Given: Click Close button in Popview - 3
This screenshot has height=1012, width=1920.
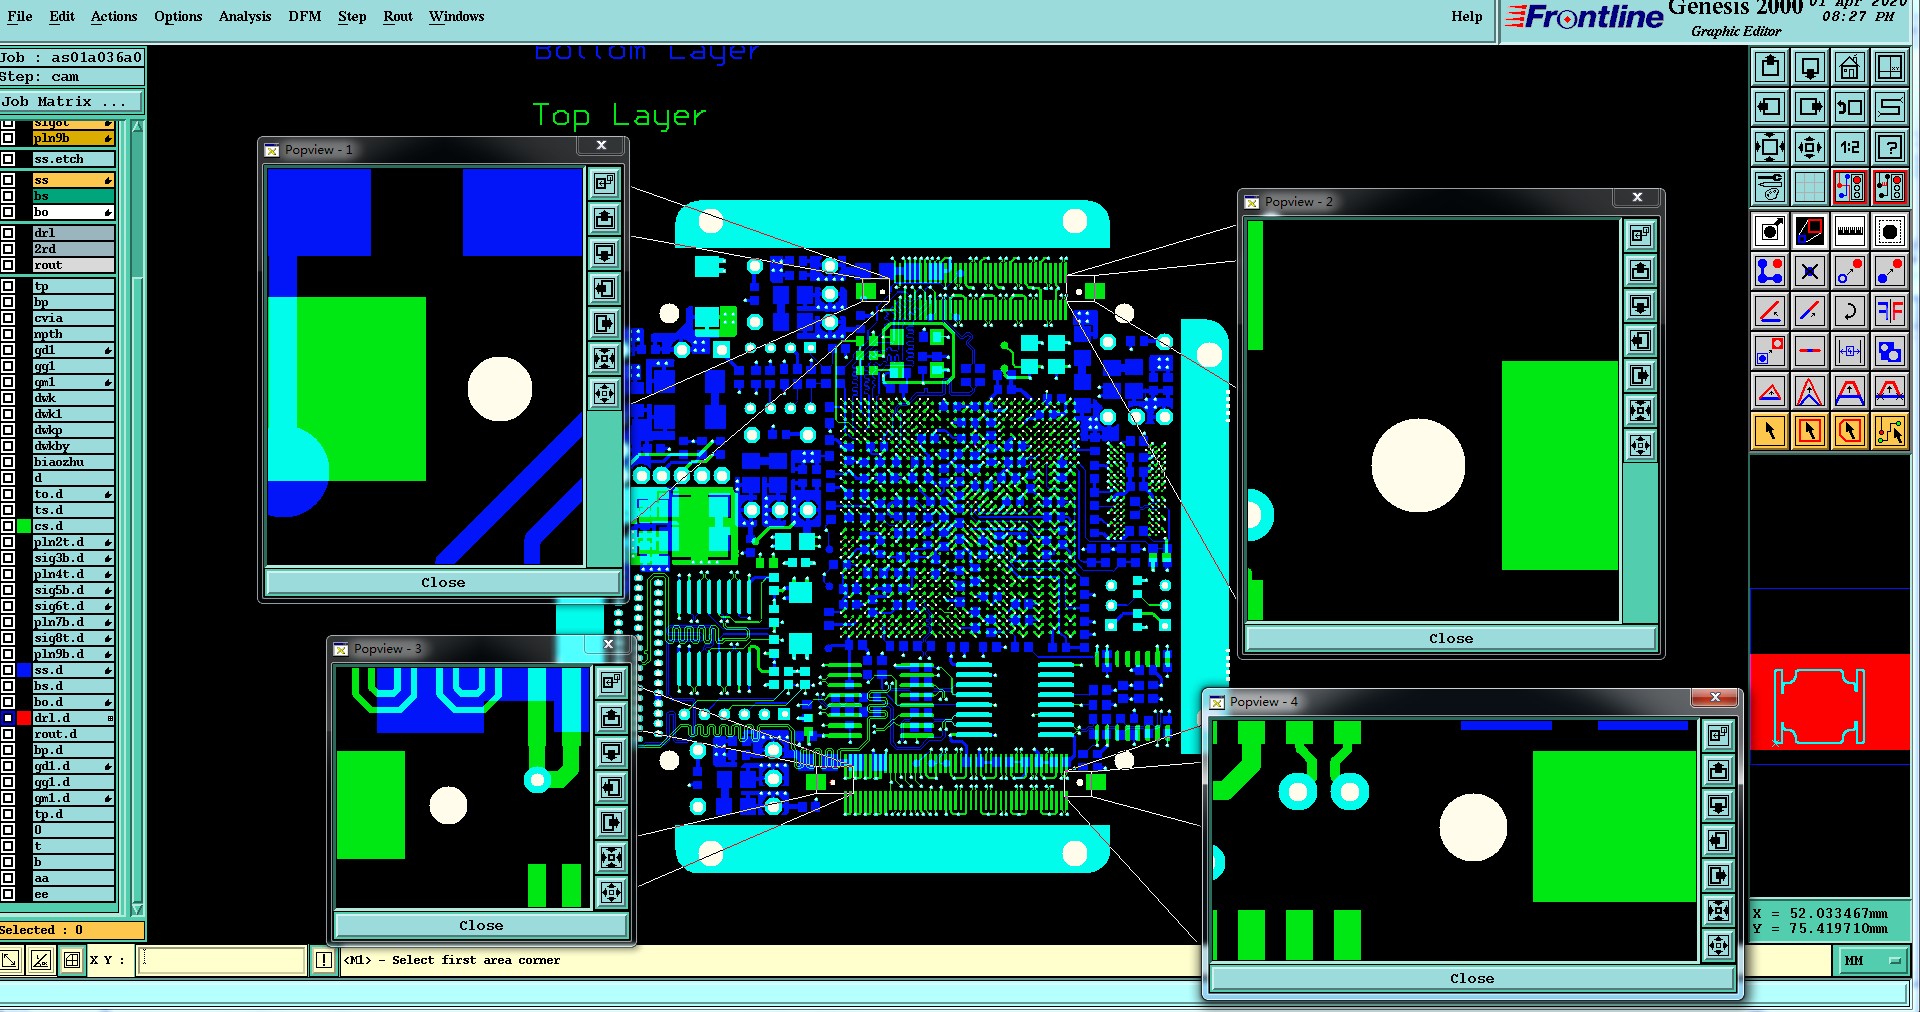Looking at the screenshot, I should tap(481, 925).
